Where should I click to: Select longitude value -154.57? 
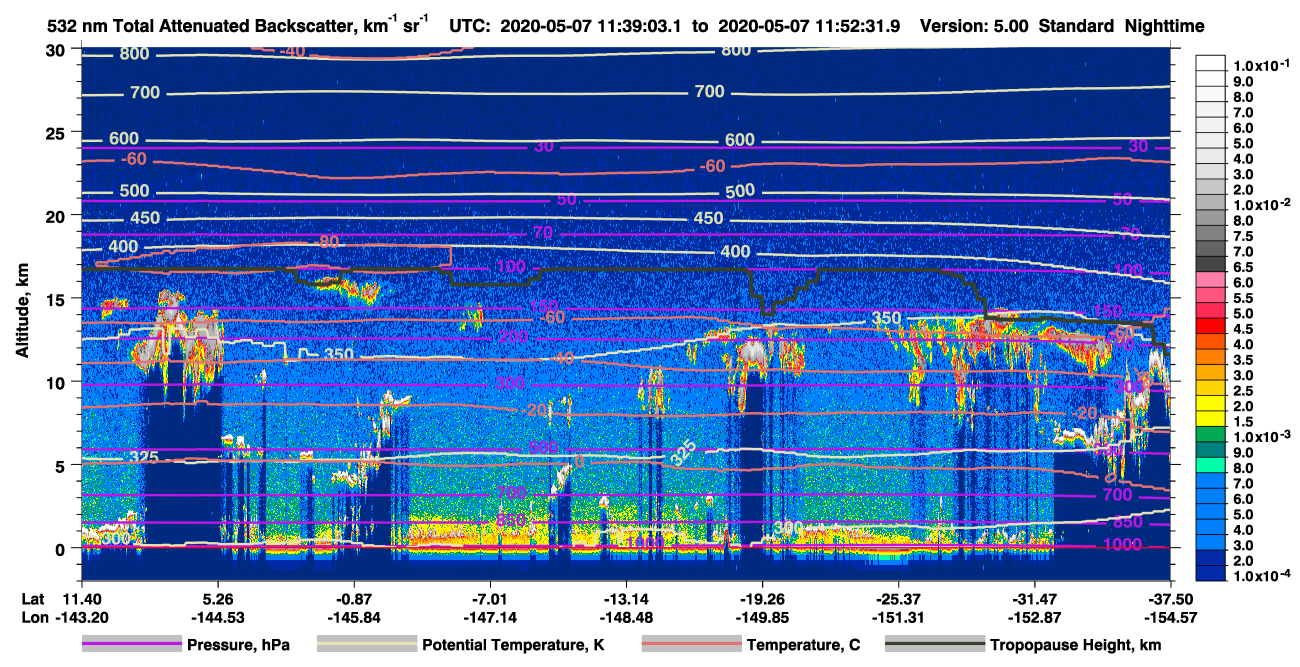coord(1170,618)
